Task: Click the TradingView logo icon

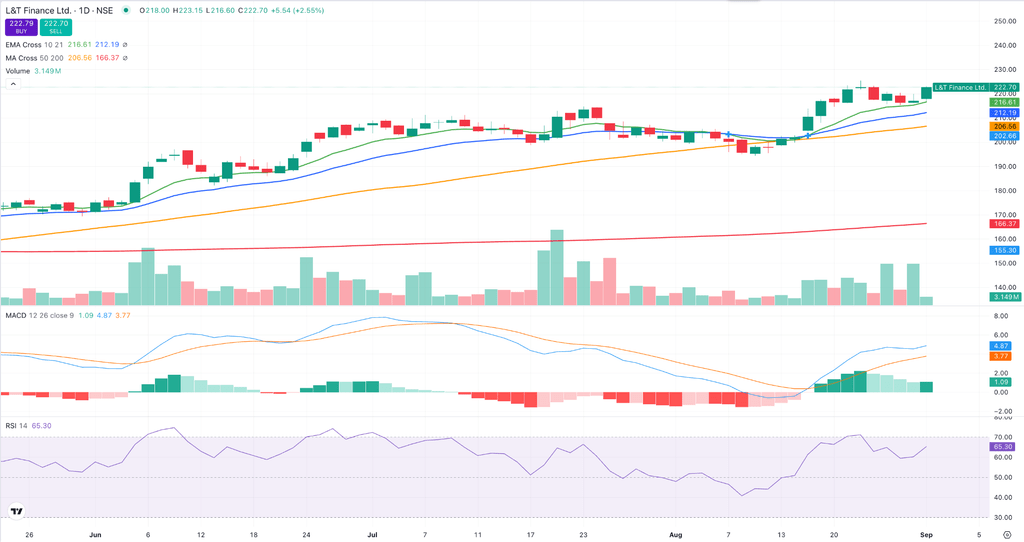Action: click(16, 511)
